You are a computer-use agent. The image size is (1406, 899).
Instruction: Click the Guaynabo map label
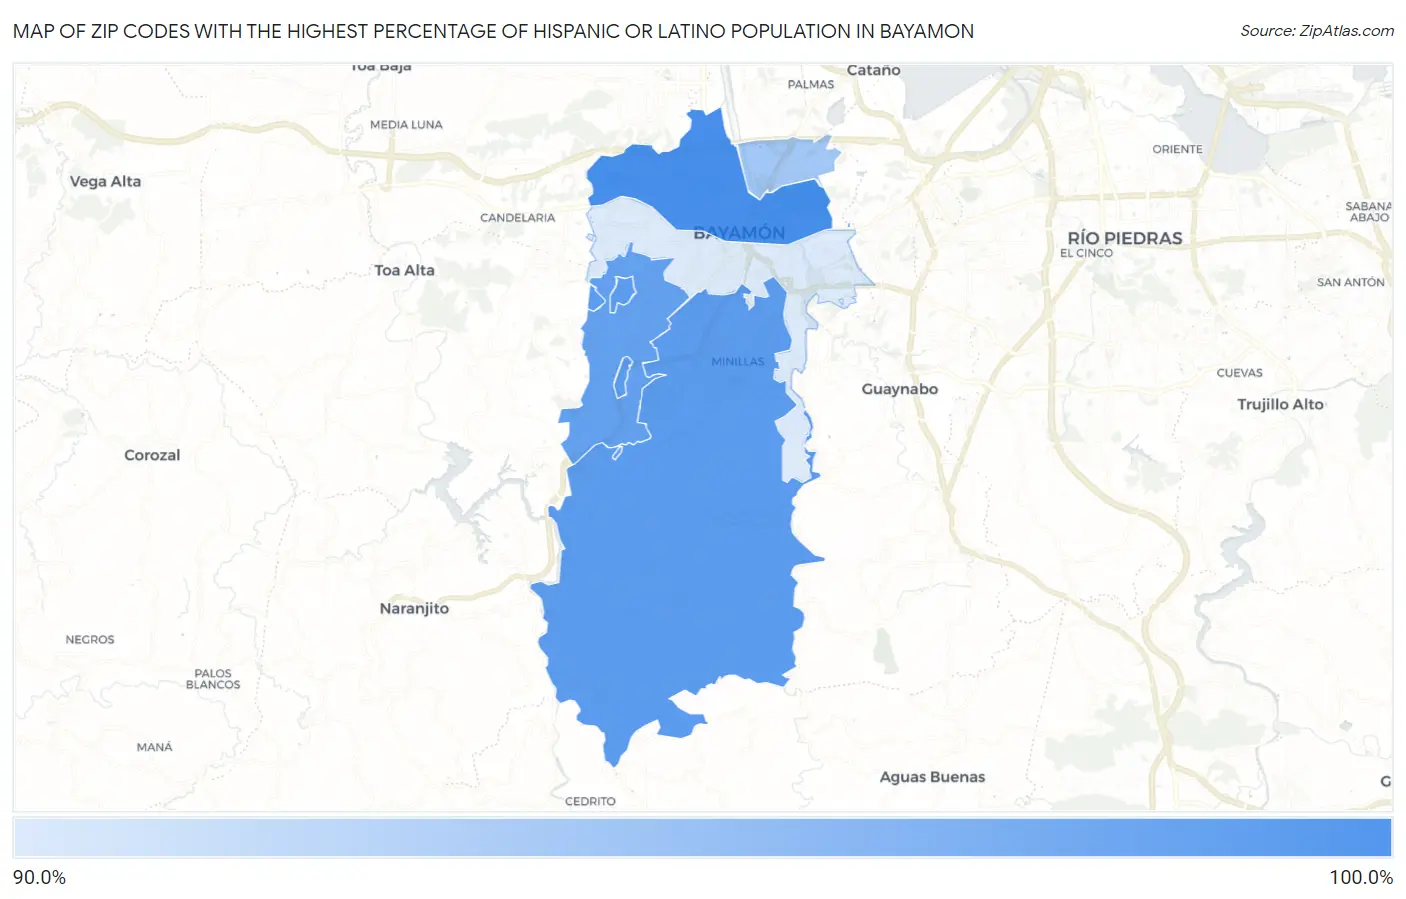tap(900, 389)
